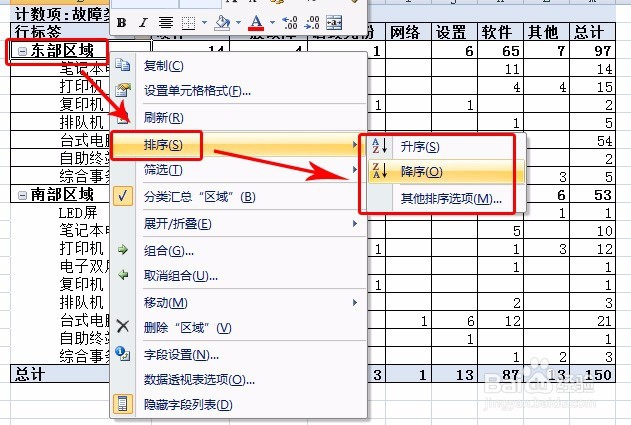Click the field list icon beside 隐藏字段列表
Viewport: 631px width, 425px height.
[x=123, y=404]
